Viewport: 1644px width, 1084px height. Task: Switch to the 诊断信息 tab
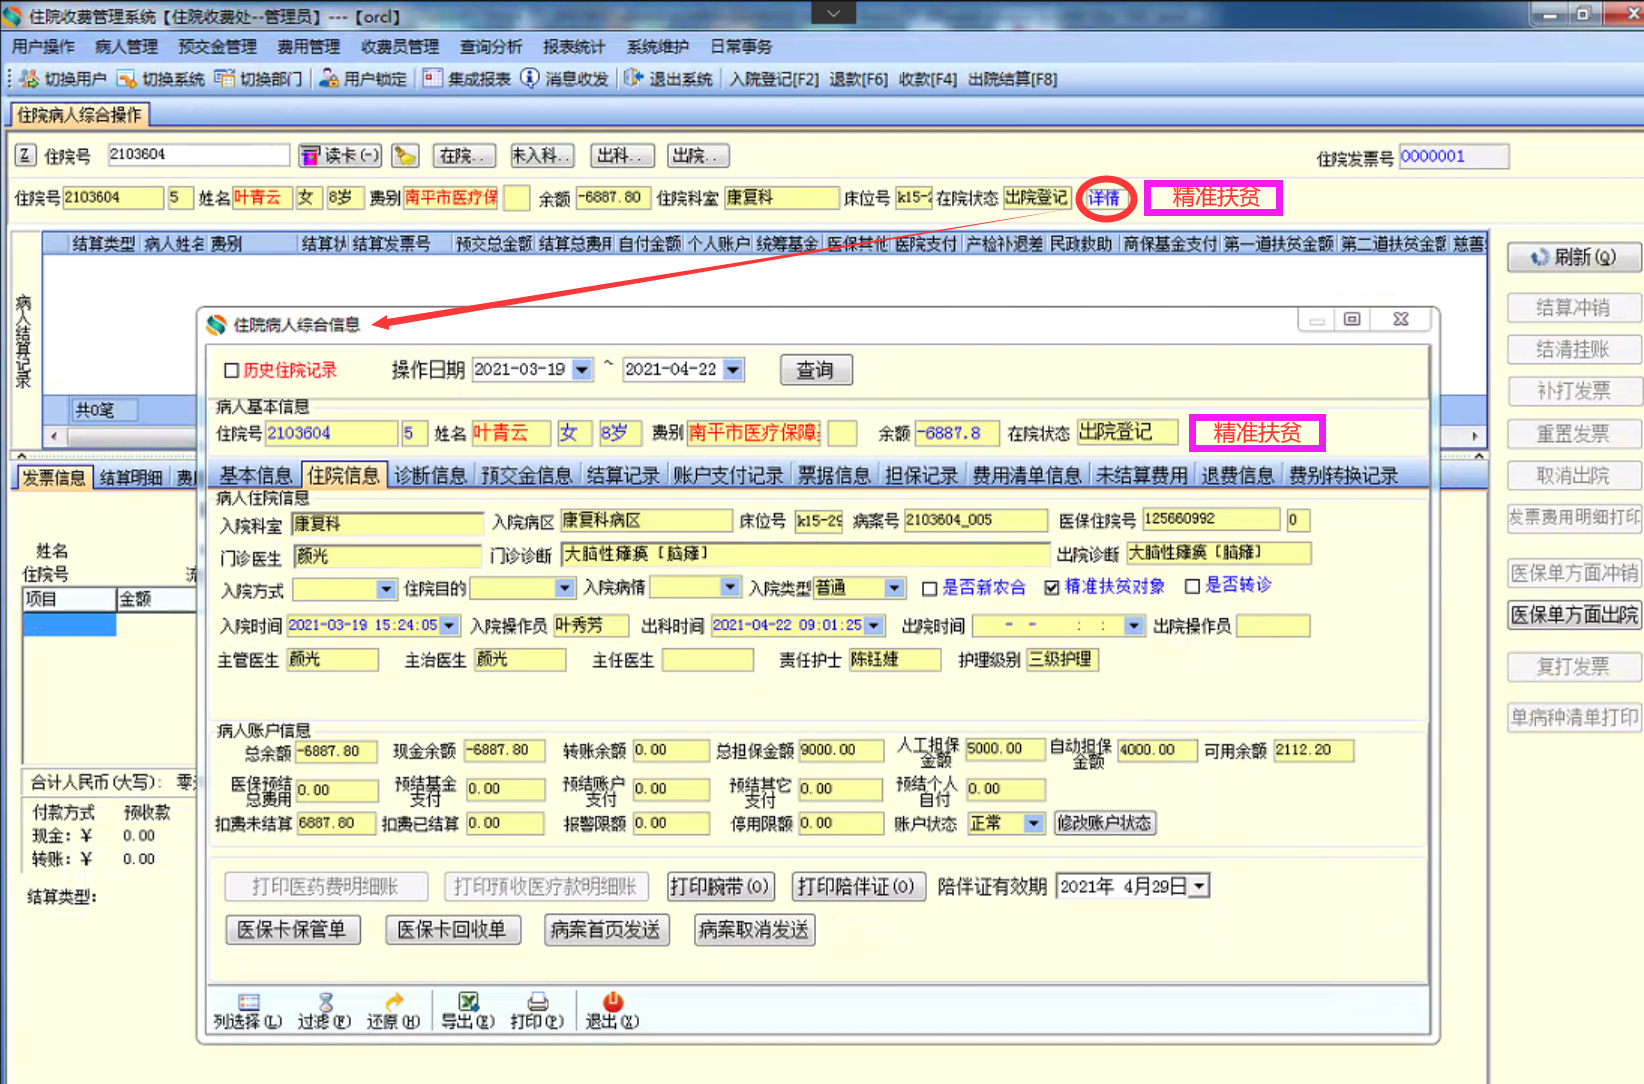pyautogui.click(x=430, y=476)
